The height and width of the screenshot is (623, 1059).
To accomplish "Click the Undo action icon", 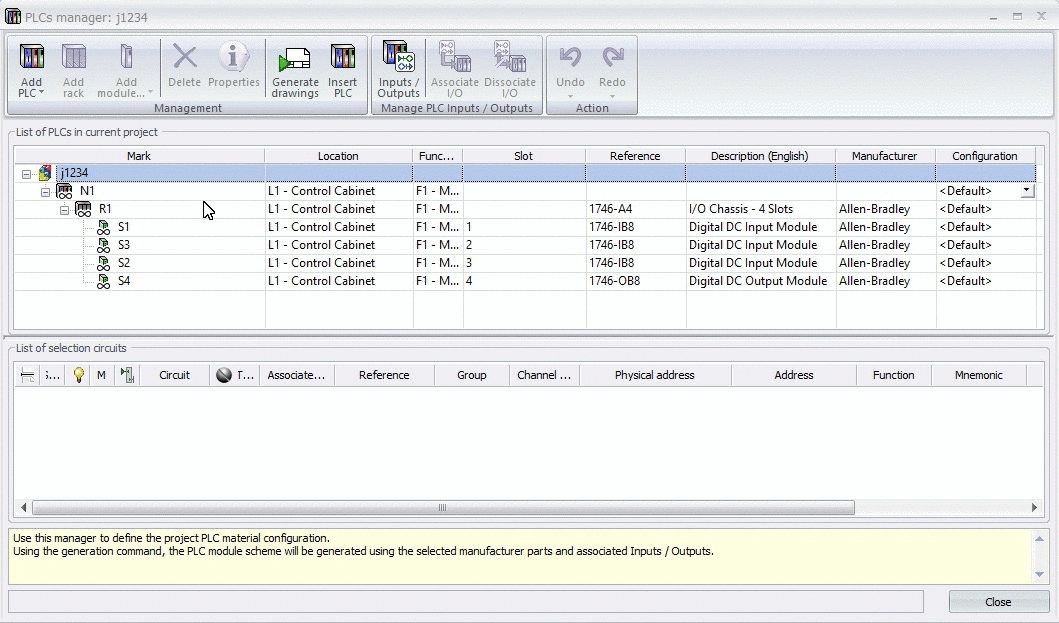I will [x=570, y=57].
